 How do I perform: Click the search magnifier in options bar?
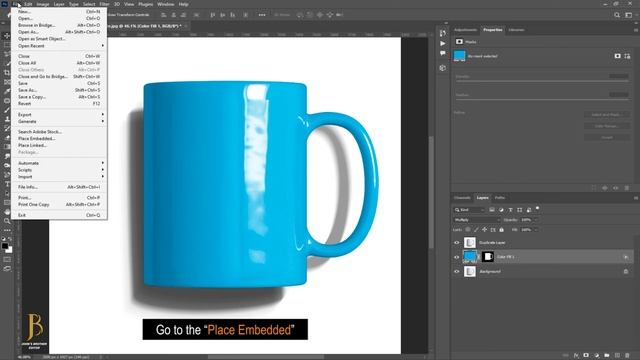click(x=617, y=15)
